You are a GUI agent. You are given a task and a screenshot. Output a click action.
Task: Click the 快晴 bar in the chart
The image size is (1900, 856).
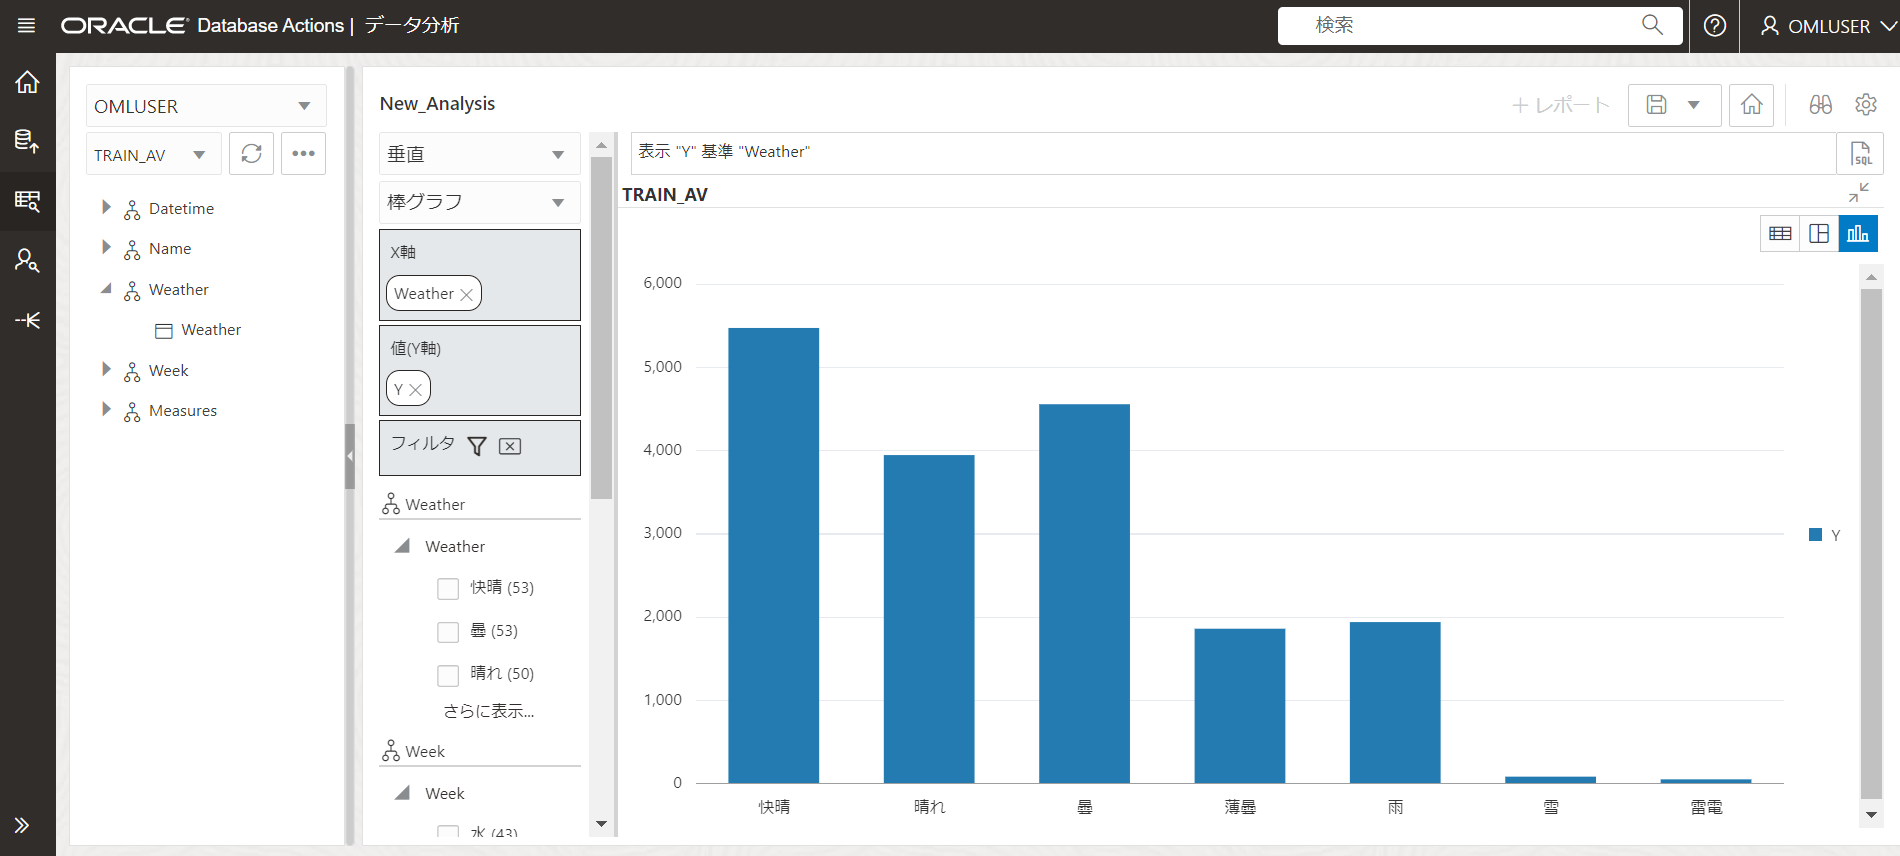coord(773,555)
